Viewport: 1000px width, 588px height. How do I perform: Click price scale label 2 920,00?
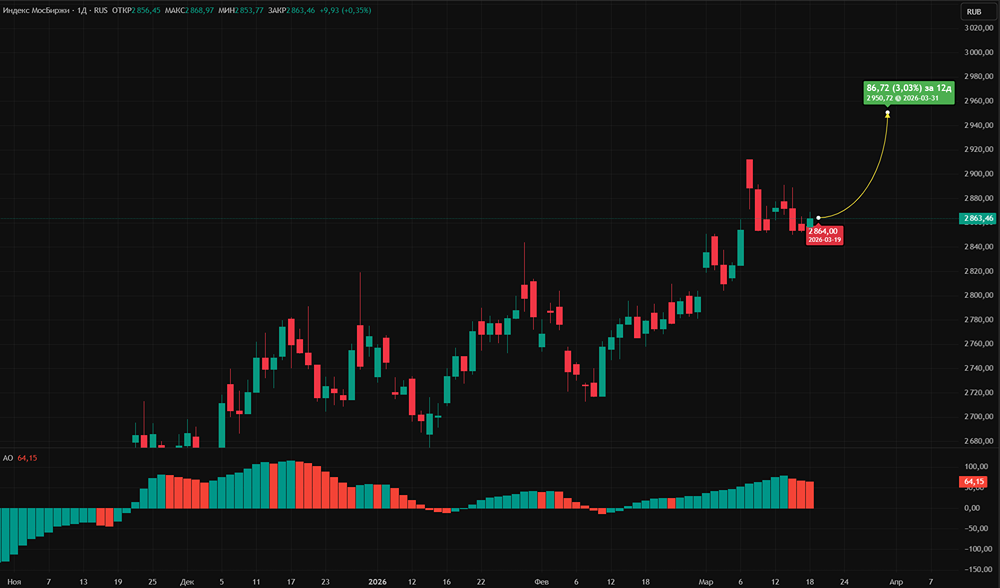pos(979,149)
